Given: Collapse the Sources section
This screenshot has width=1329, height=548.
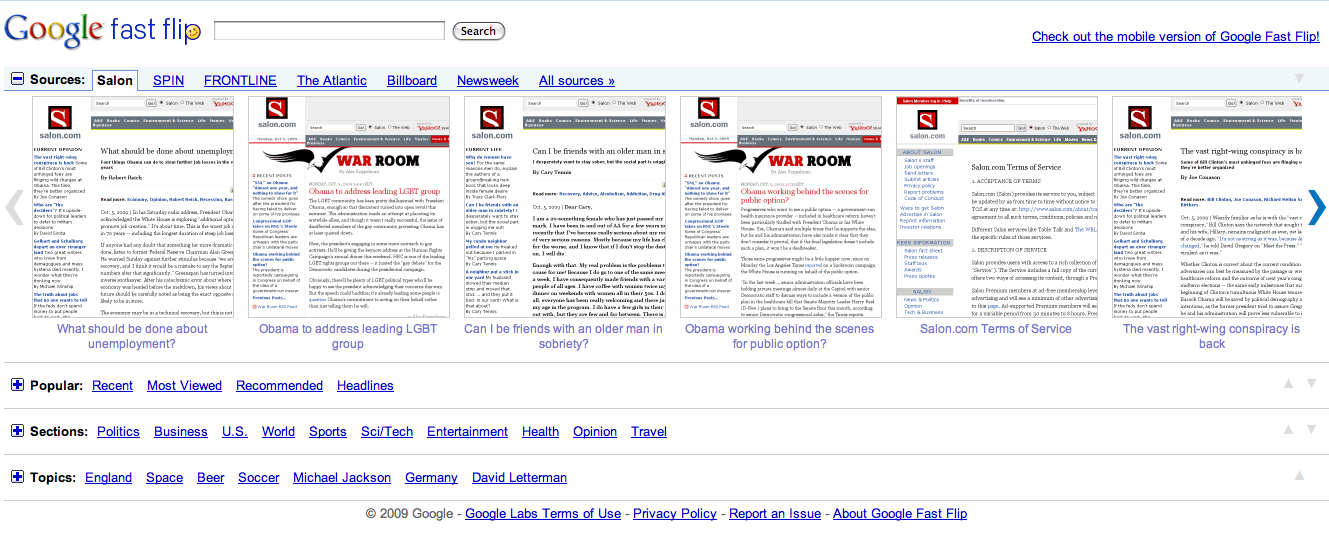Looking at the screenshot, I should coord(17,79).
